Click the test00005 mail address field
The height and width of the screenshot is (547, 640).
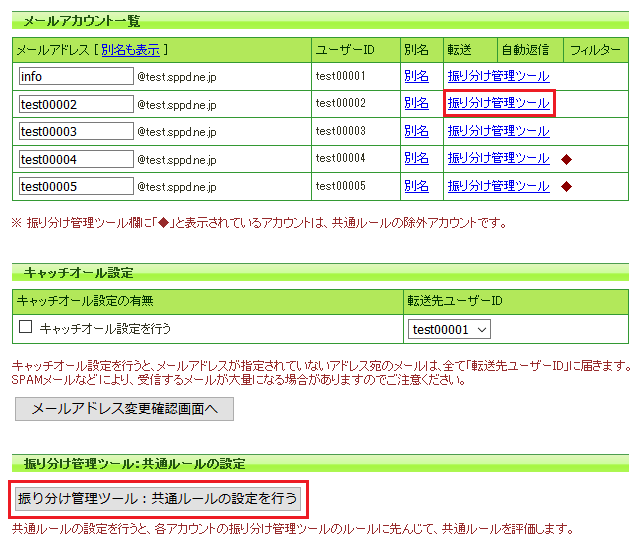point(76,186)
